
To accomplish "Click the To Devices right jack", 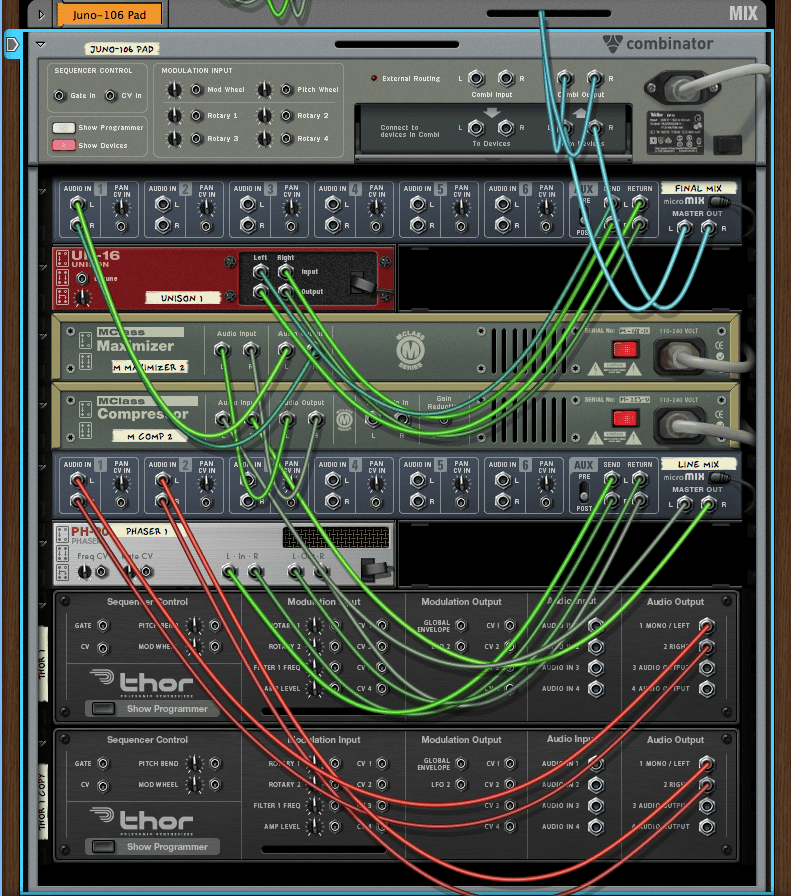I will [x=506, y=127].
